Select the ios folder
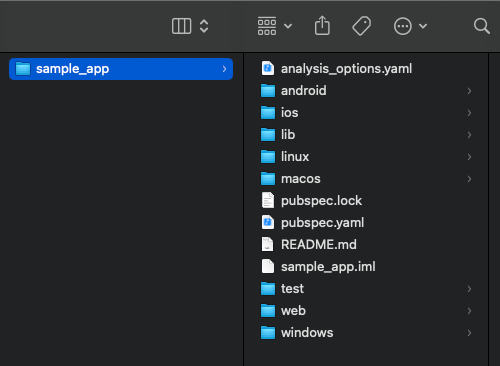The height and width of the screenshot is (366, 500). coord(365,113)
